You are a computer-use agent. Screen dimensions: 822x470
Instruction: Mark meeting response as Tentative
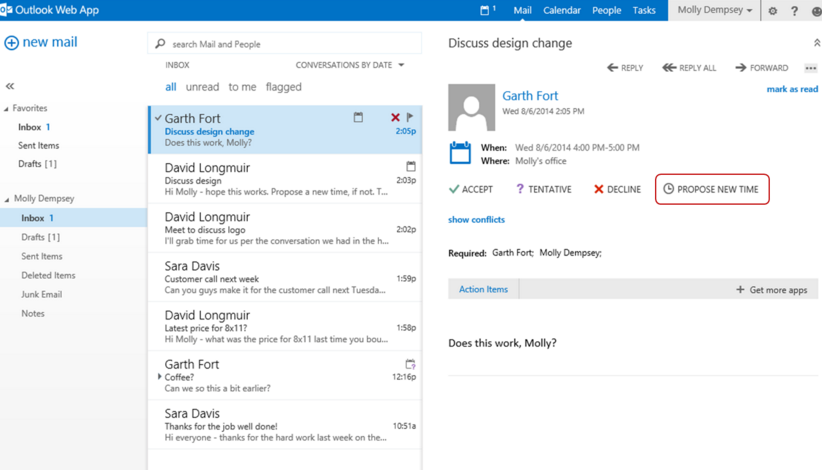(x=544, y=189)
